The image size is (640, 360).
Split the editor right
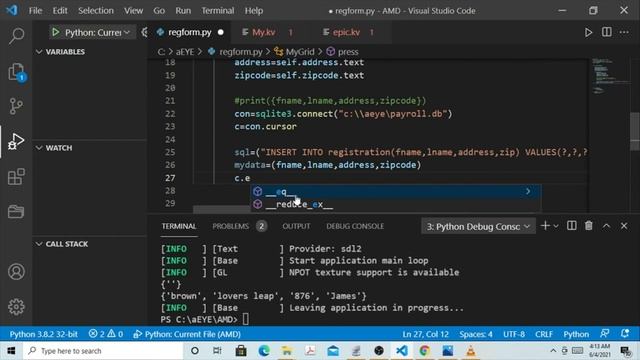pyautogui.click(x=607, y=32)
